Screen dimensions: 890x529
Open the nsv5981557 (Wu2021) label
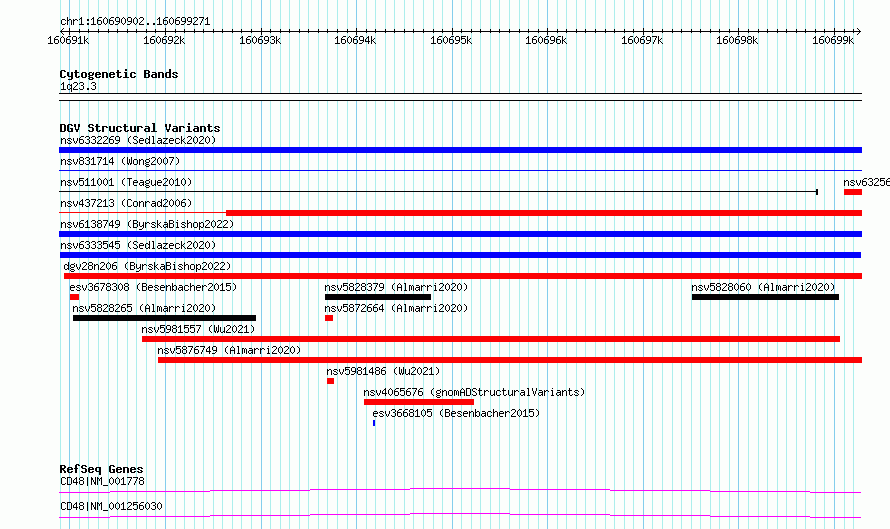(198, 329)
